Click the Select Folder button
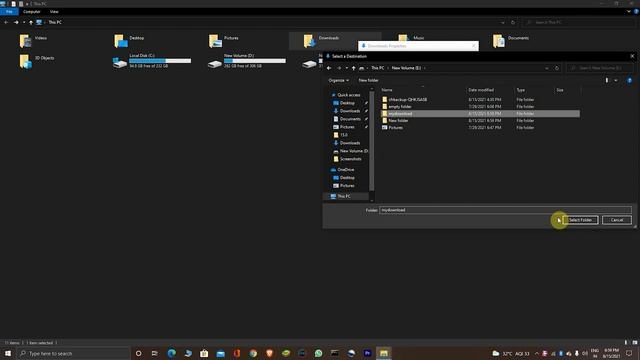The width and height of the screenshot is (640, 360). coord(580,220)
